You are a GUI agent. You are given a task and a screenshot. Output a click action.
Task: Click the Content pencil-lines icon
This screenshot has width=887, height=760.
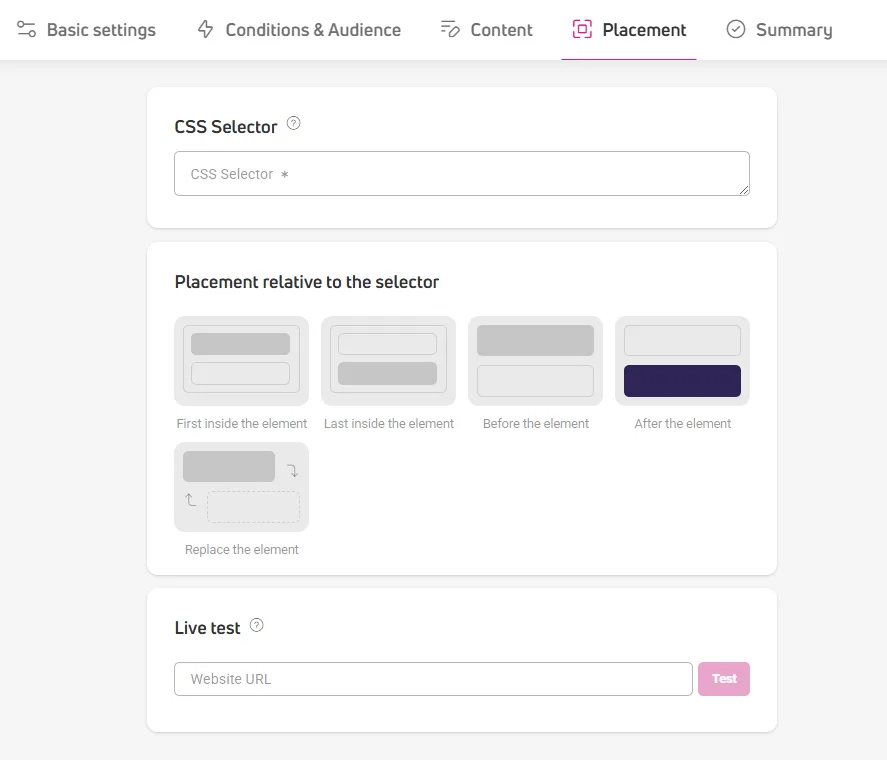(x=450, y=29)
